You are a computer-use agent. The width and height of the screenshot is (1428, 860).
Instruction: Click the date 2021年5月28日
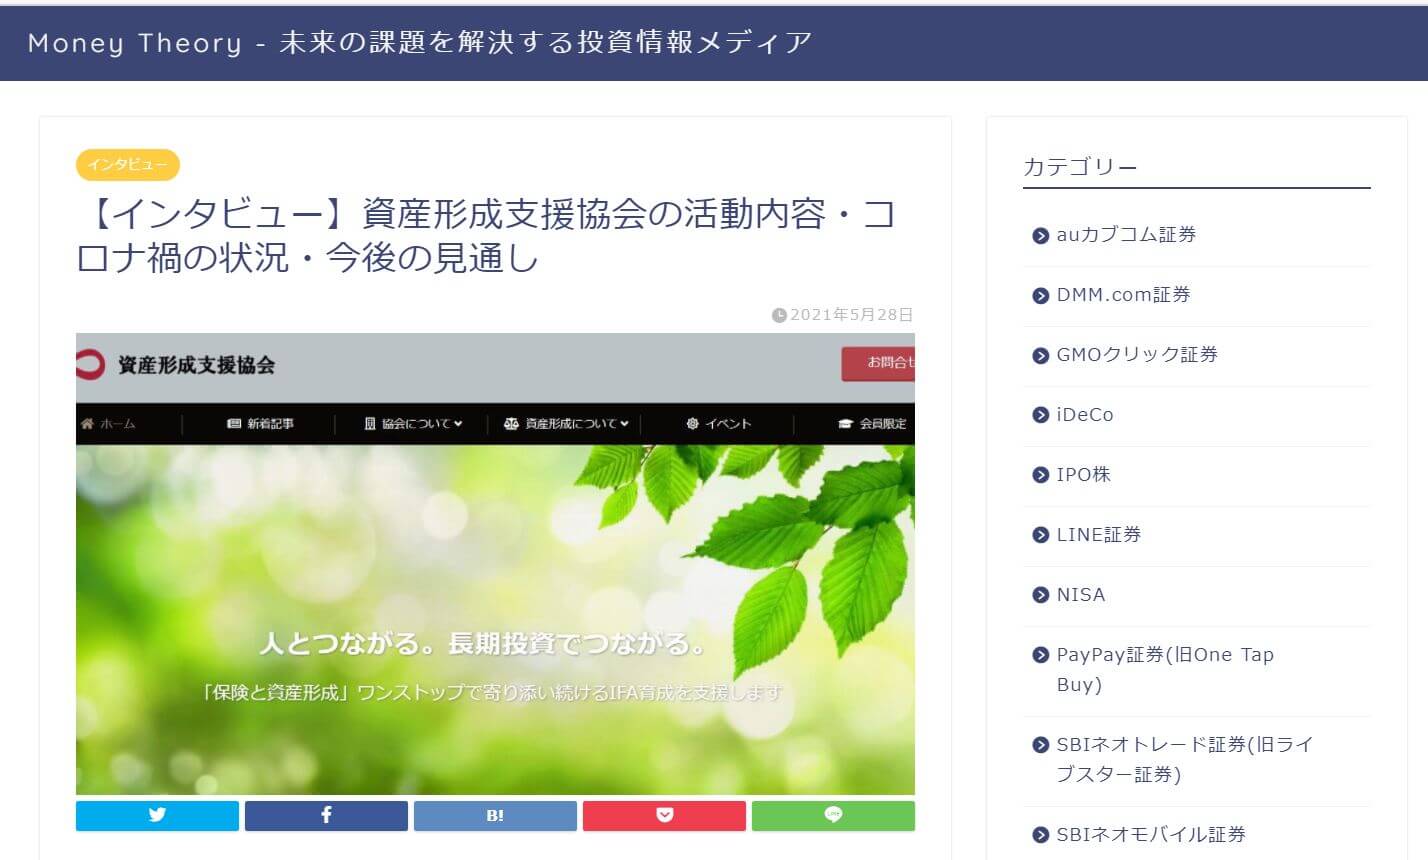852,315
